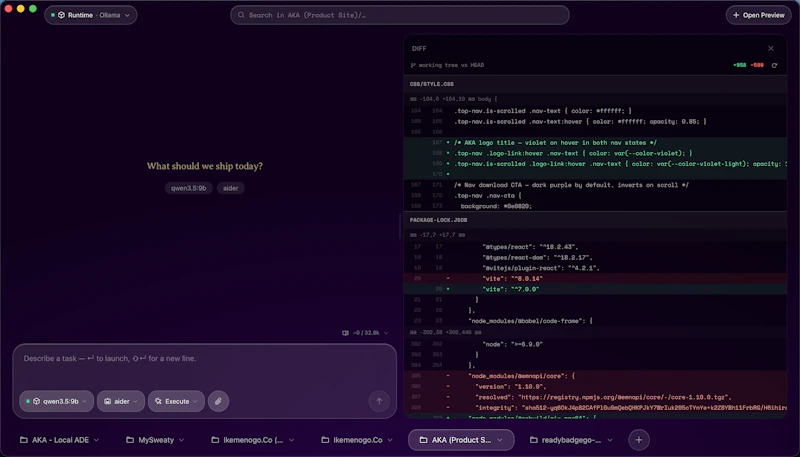Click the aider chip under the heading
800x457 pixels.
pos(231,188)
